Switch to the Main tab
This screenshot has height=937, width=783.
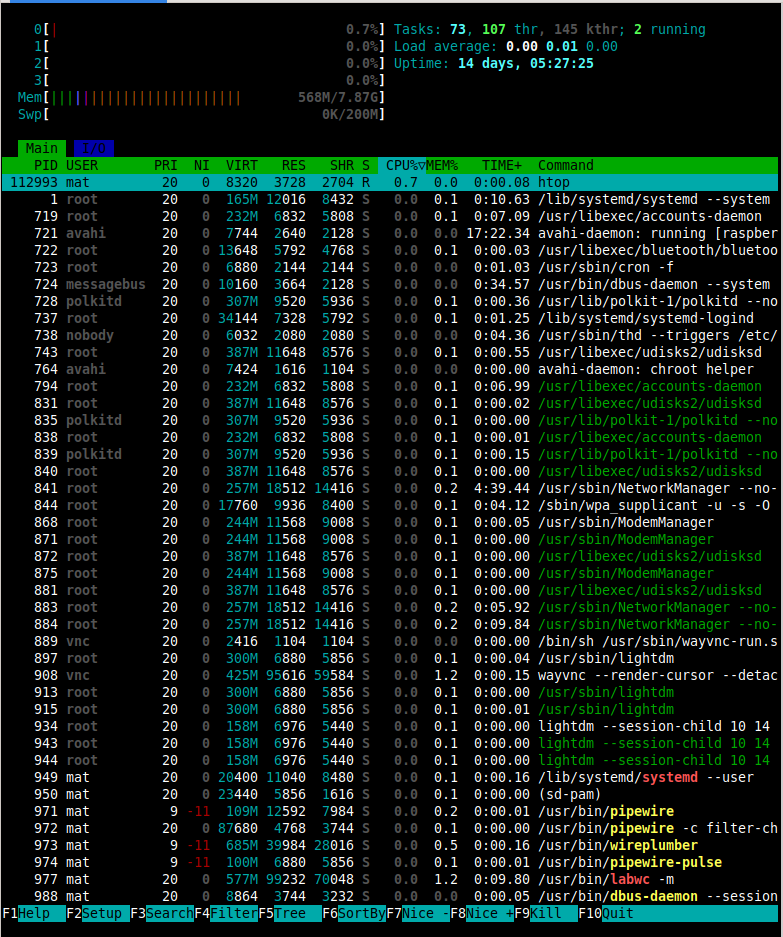[x=42, y=148]
